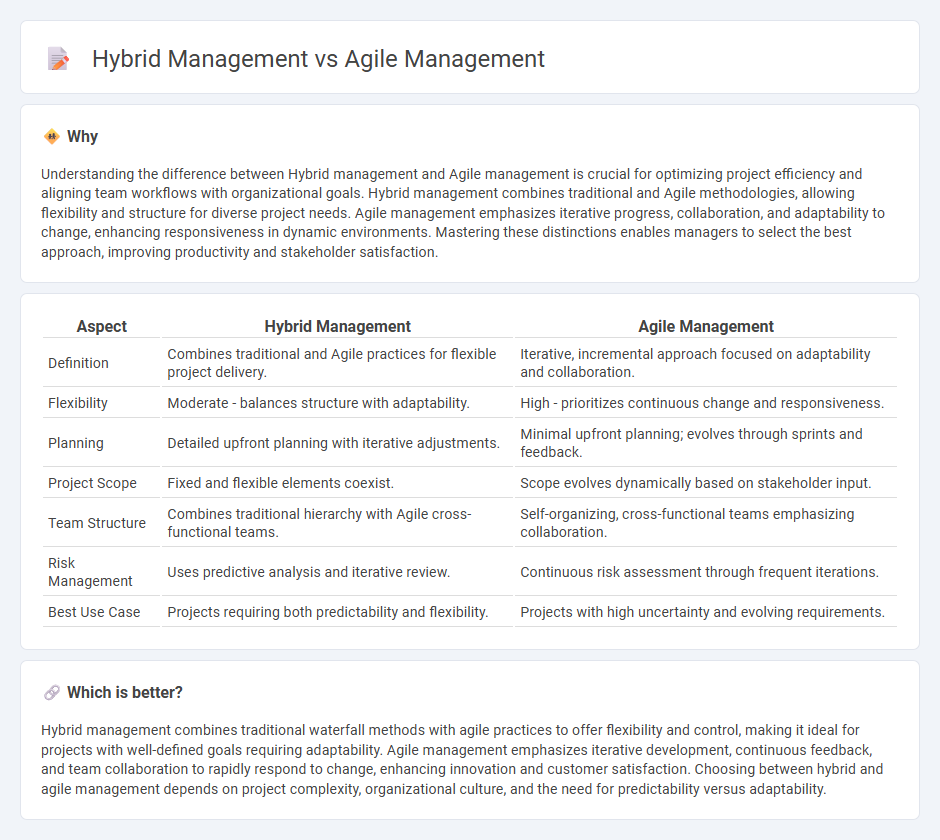Click cell 'Minimal upfront planning; evolves through sprints'
This screenshot has width=940, height=840.
[x=706, y=443]
